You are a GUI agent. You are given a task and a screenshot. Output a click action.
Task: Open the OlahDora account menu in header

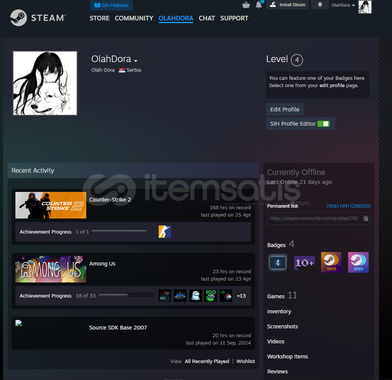[343, 5]
